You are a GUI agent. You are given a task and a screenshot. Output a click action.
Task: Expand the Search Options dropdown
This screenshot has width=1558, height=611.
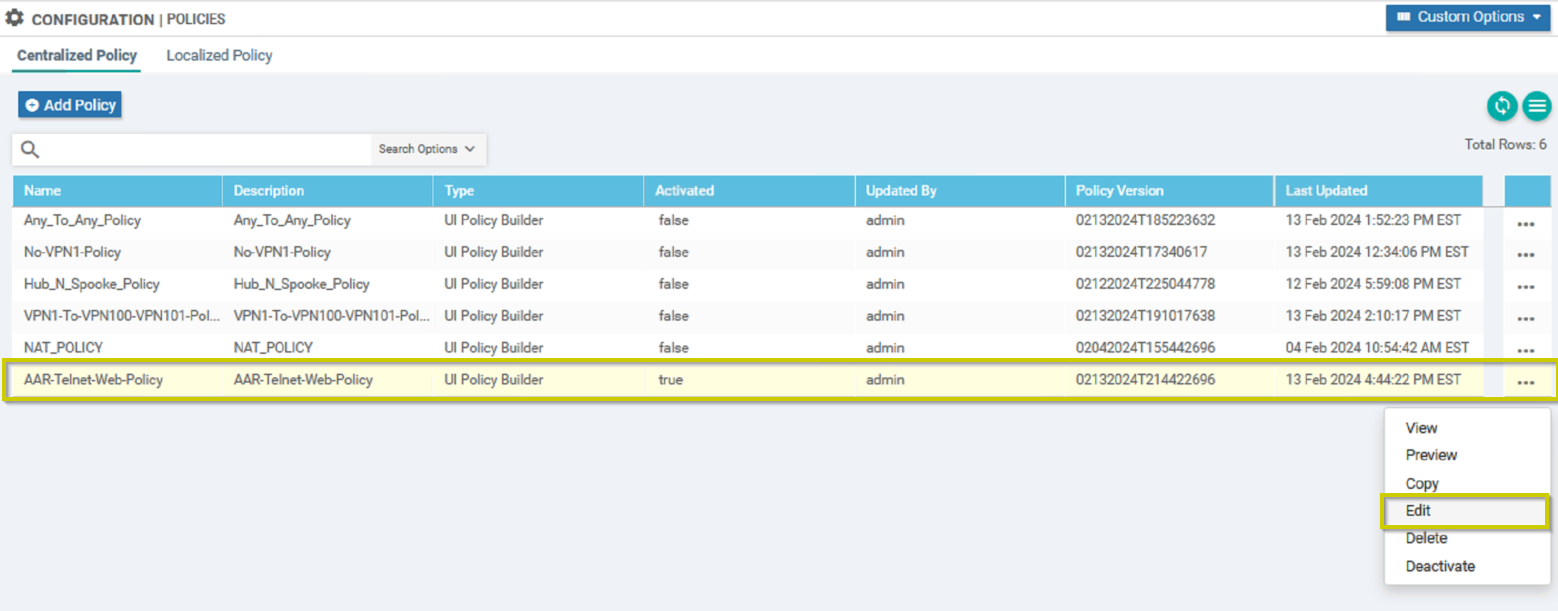coord(428,149)
